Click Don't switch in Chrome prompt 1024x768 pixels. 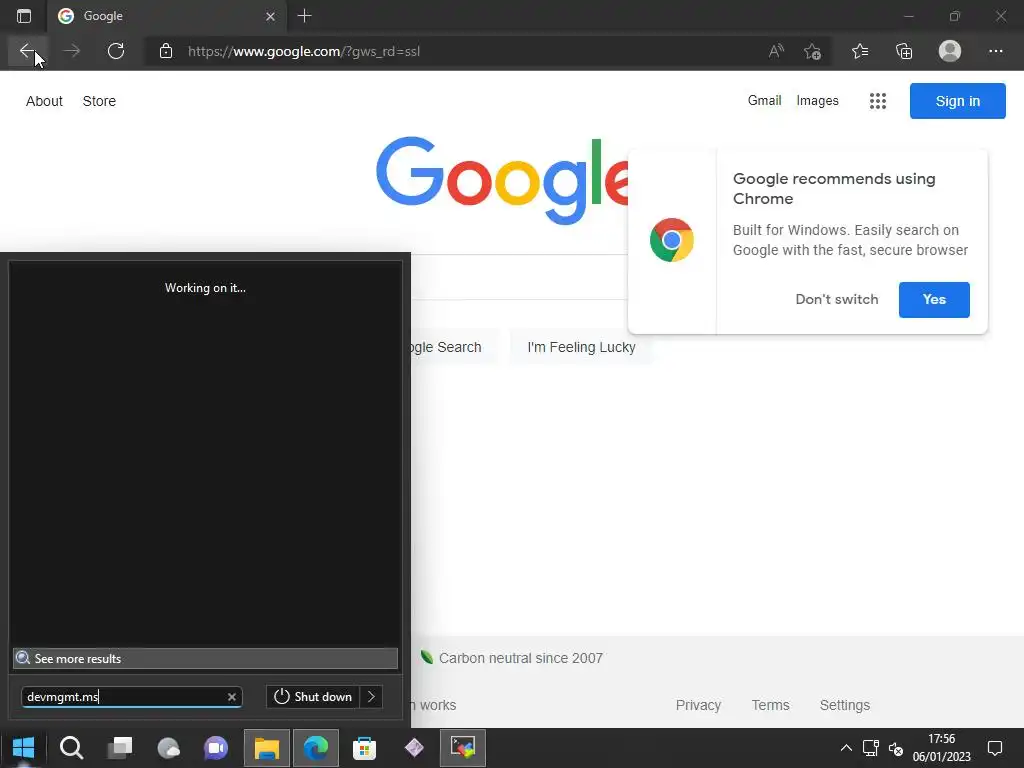pyautogui.click(x=837, y=299)
